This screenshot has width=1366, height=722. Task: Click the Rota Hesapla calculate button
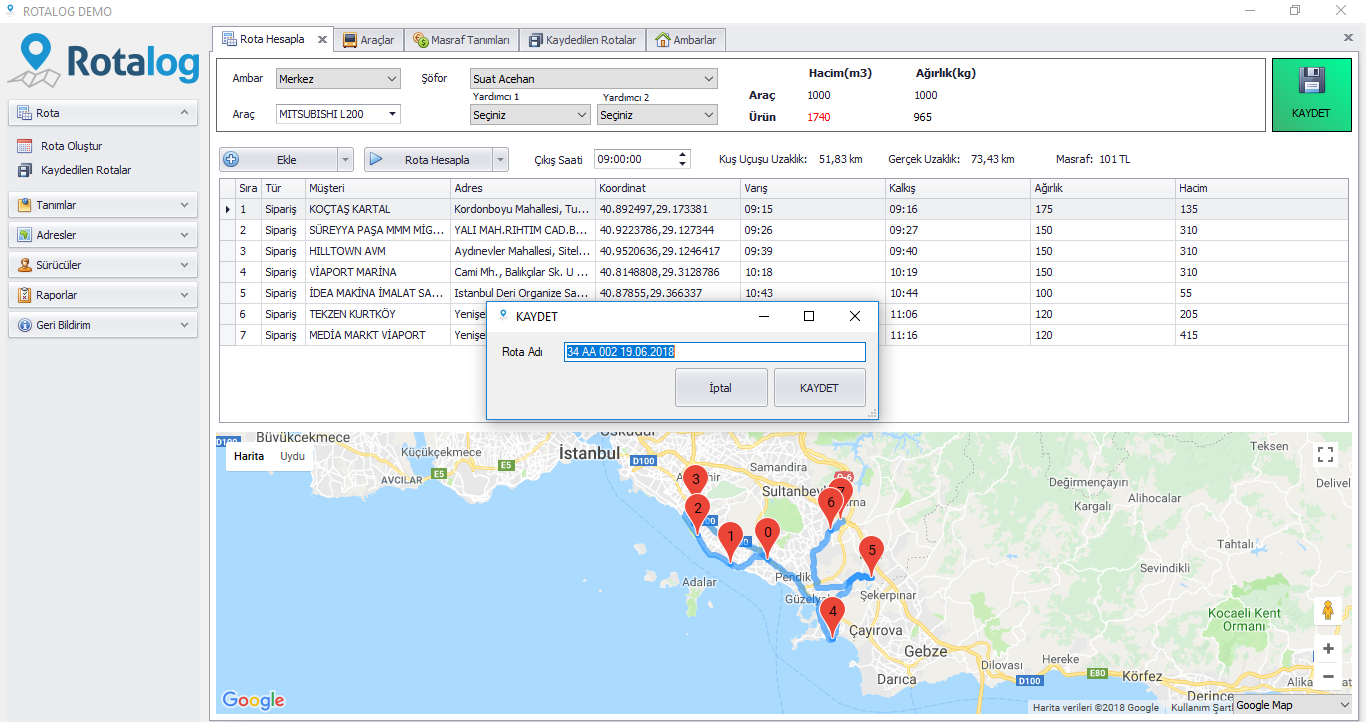pyautogui.click(x=429, y=160)
